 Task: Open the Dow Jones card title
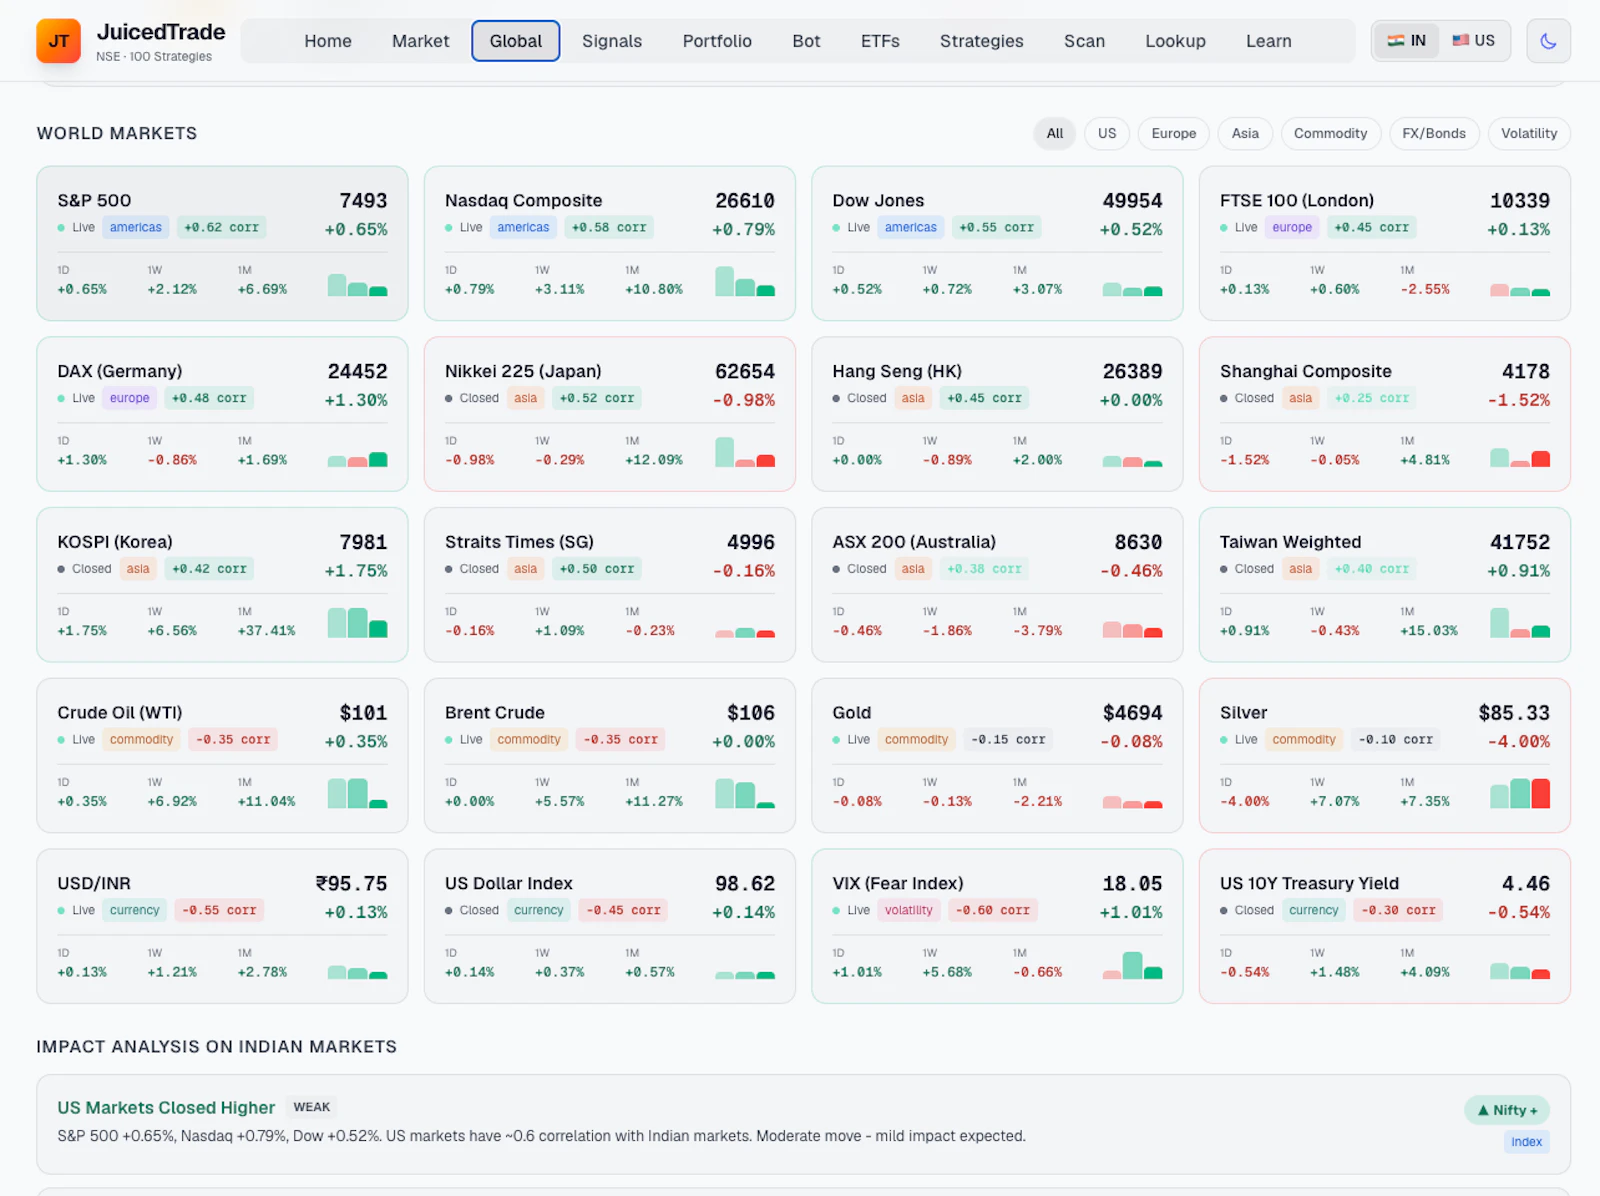(x=878, y=200)
